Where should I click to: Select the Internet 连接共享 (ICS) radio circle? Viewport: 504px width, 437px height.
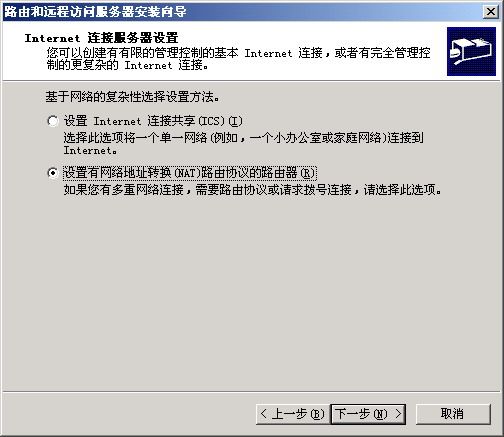coord(53,121)
